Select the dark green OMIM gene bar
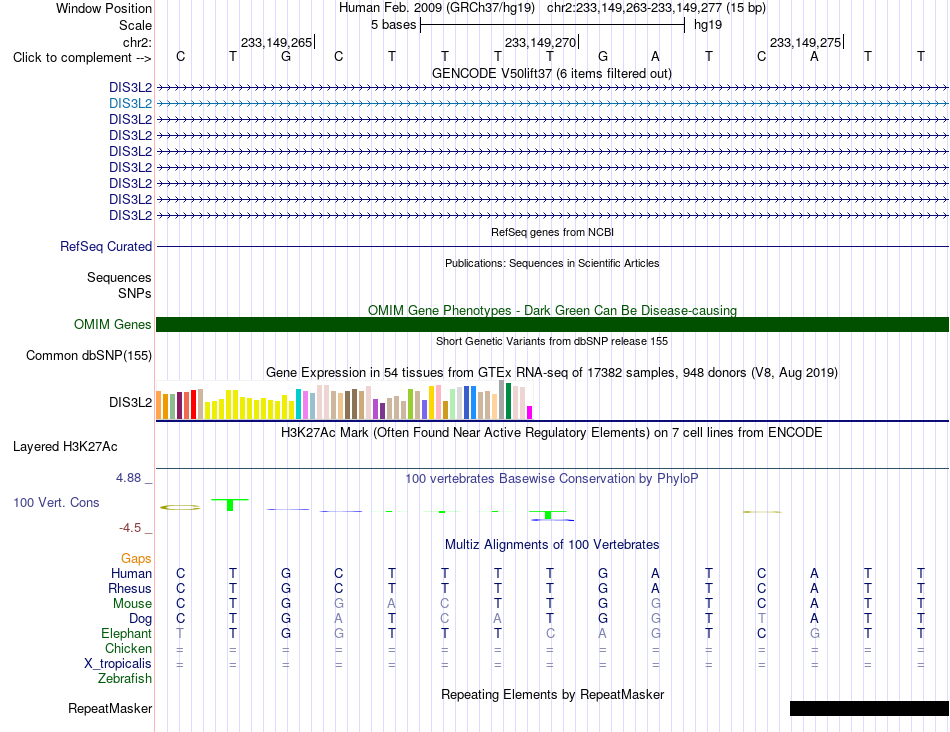Screen dimensions: 950x732 (552, 324)
